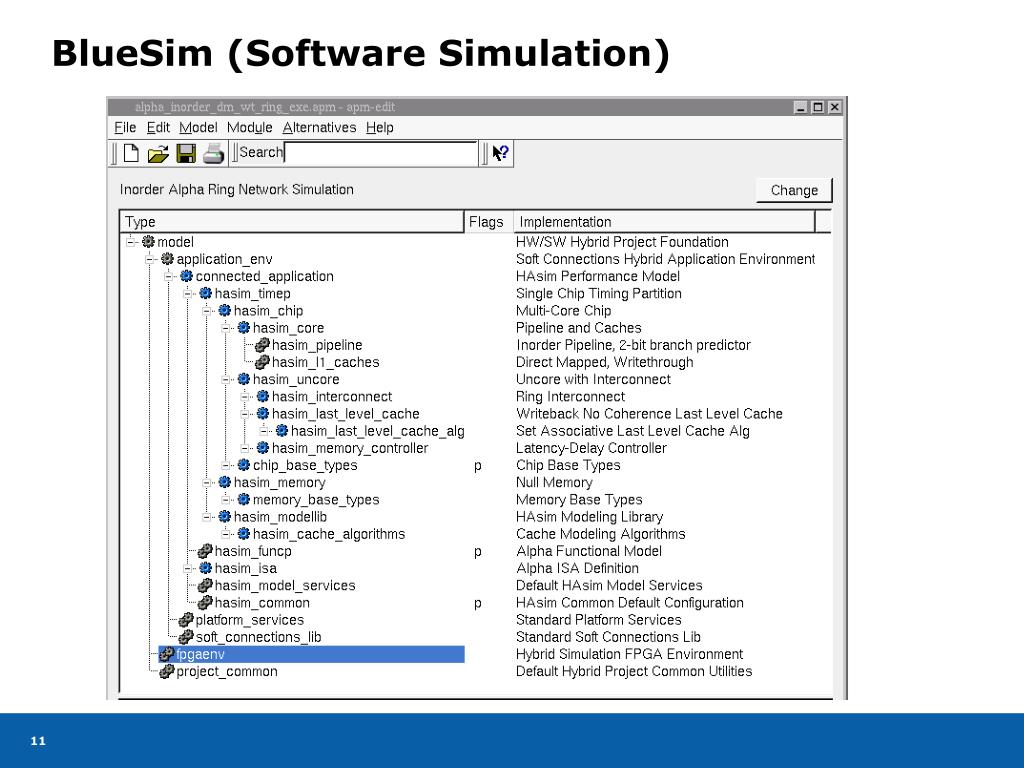Click the Save floppy disk icon
Viewport: 1024px width, 768px height.
186,153
